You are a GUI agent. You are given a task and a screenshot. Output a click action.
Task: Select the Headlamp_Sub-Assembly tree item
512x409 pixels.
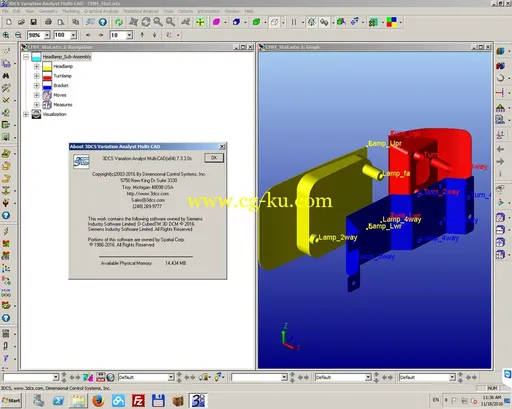click(67, 57)
